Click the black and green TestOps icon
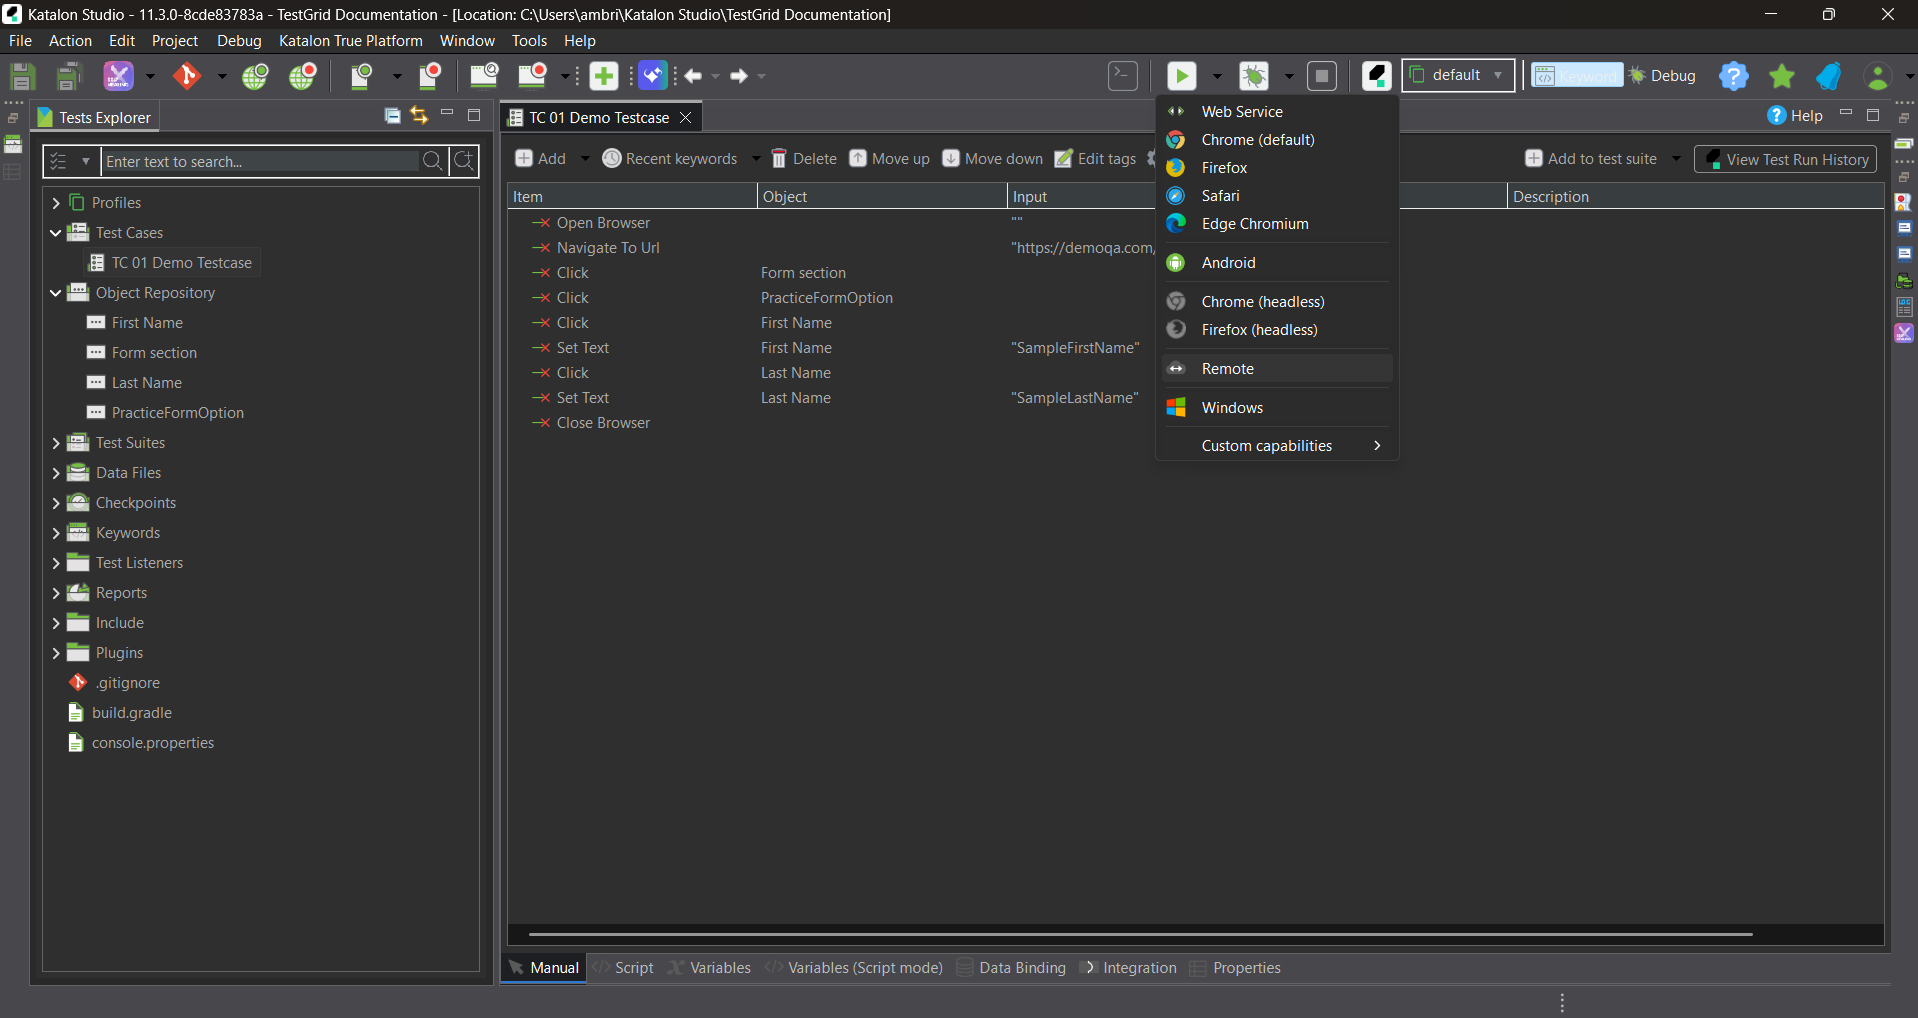 coord(1377,76)
